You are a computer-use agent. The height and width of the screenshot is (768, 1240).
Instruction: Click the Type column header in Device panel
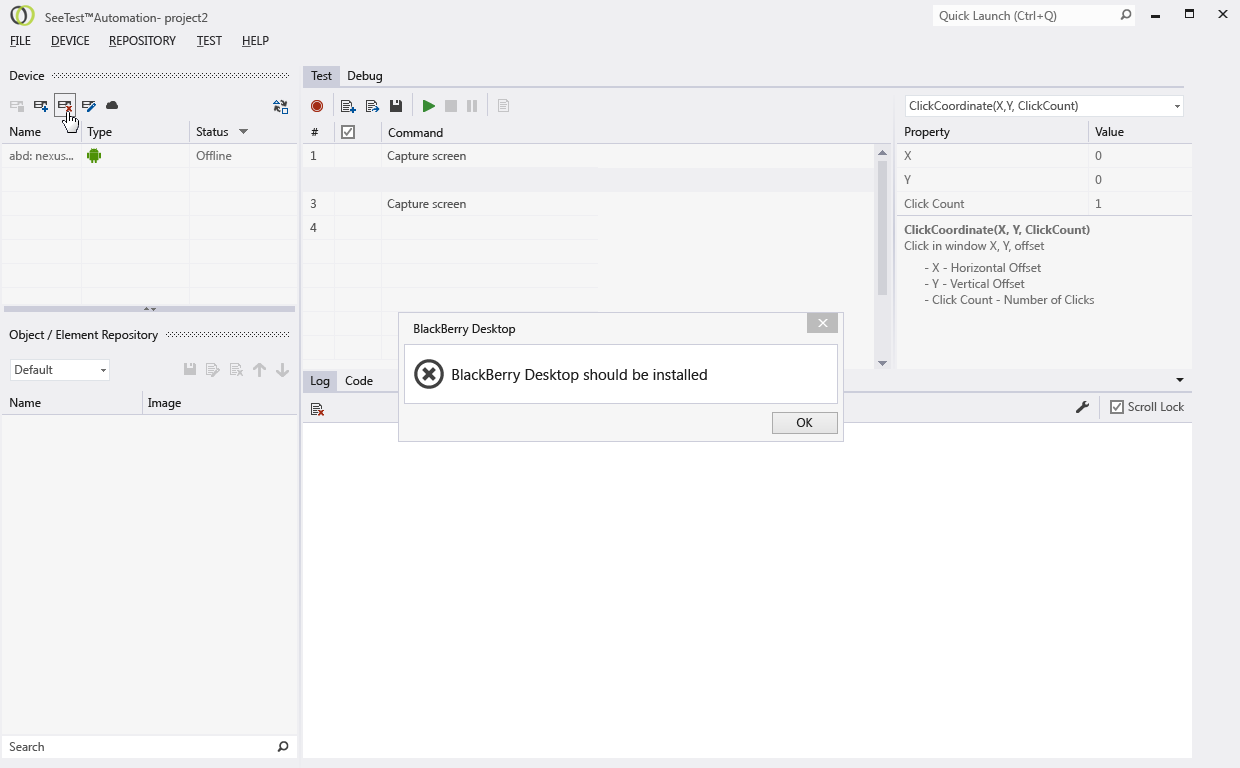pyautogui.click(x=135, y=132)
